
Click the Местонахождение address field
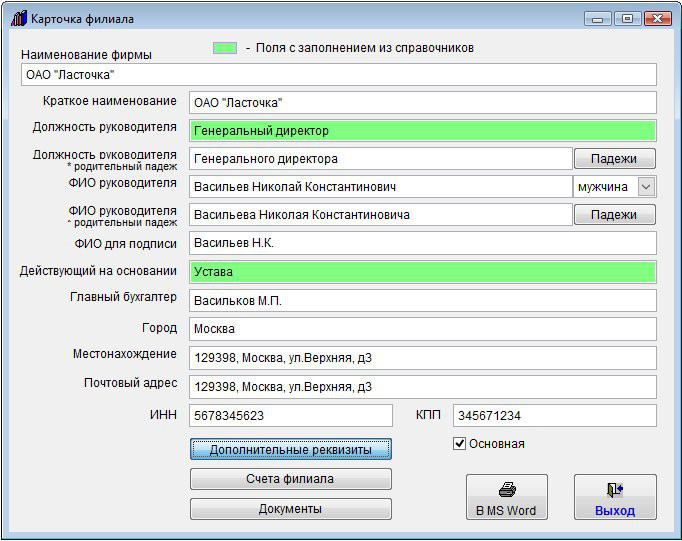pos(423,358)
